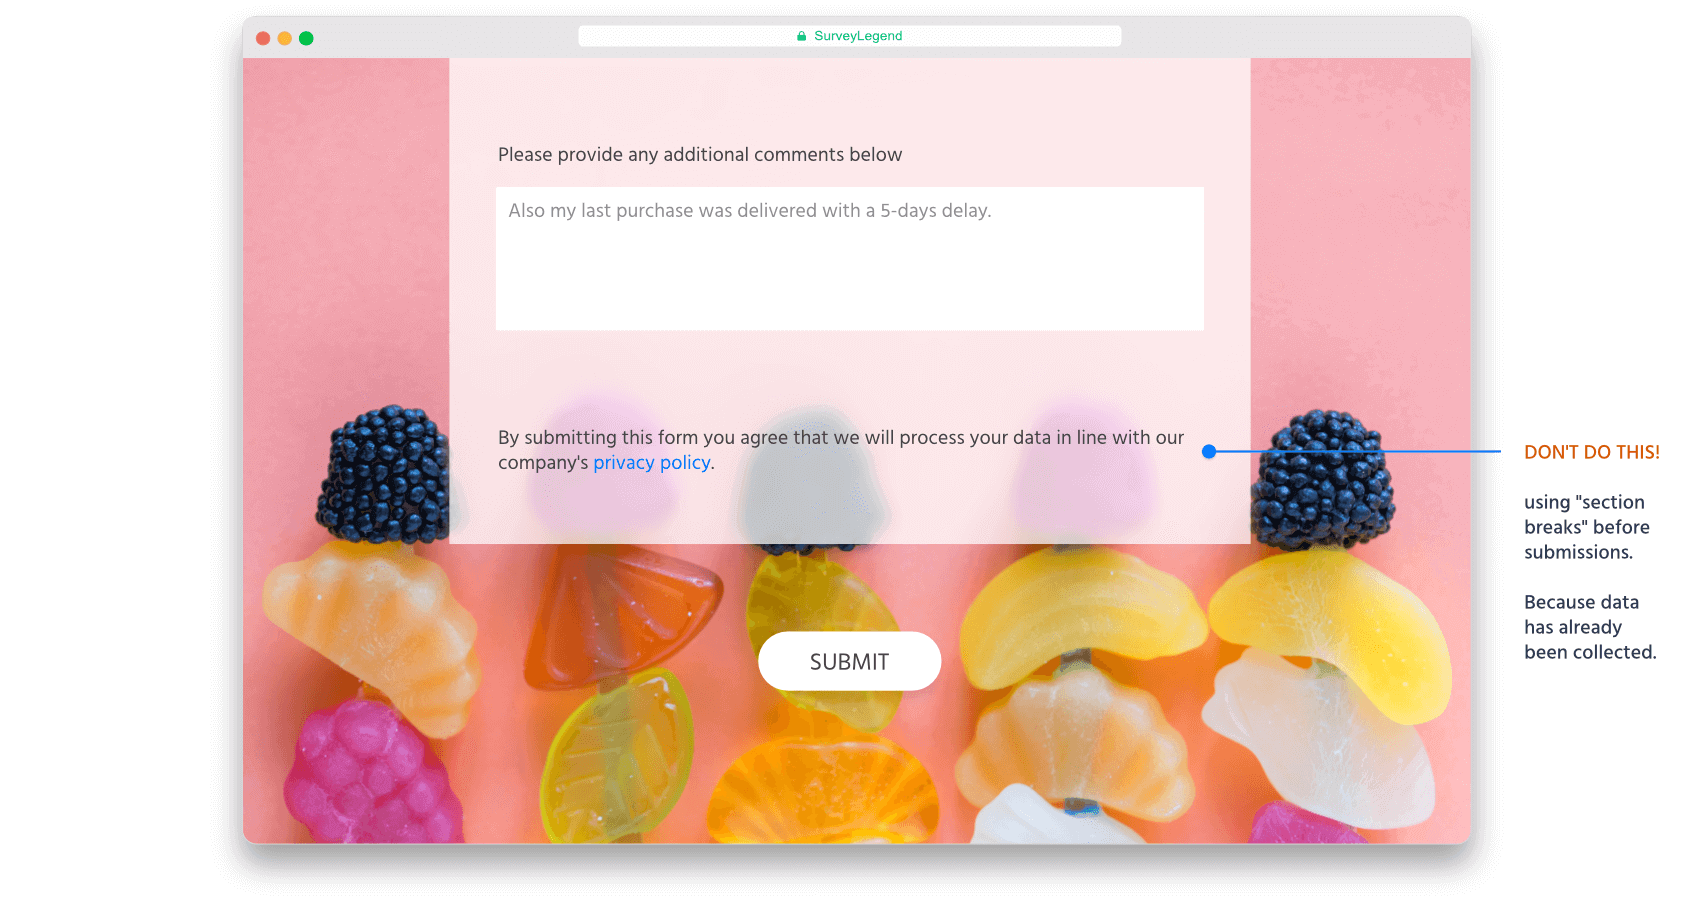
Task: Click the "By submitting this form" consent text
Action: click(841, 450)
